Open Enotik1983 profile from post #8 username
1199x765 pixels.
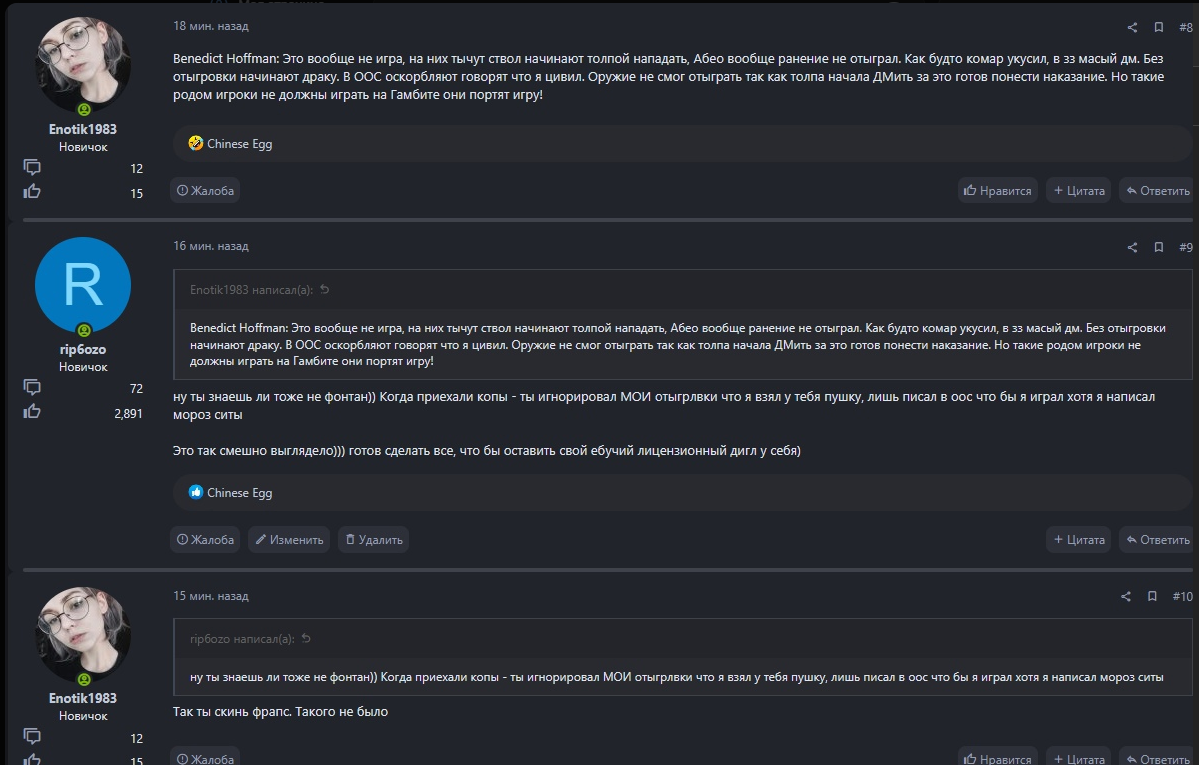tap(83, 129)
